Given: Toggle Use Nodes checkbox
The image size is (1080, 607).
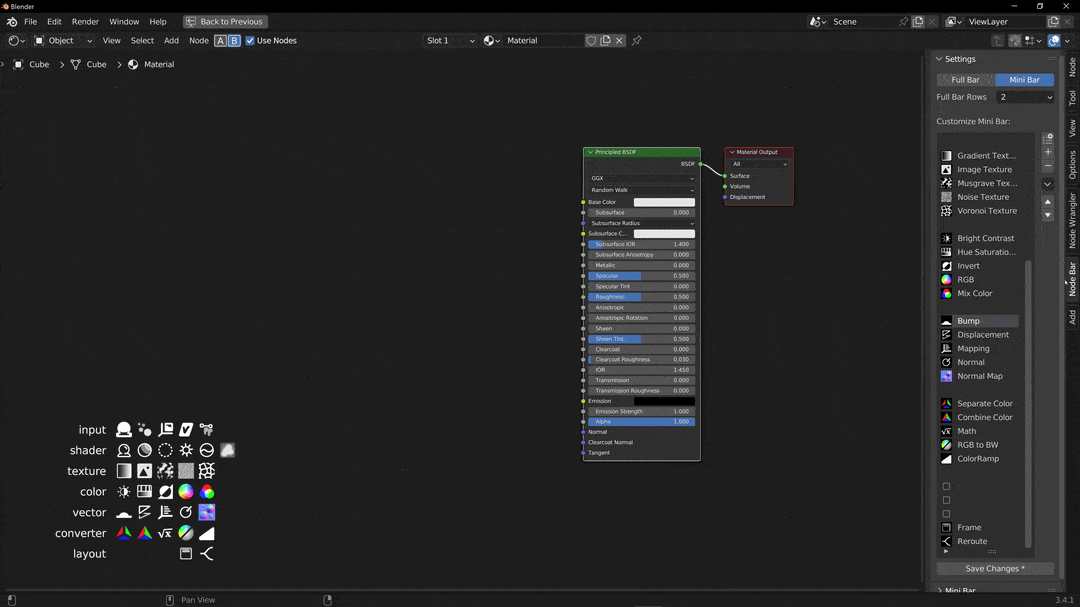Looking at the screenshot, I should pyautogui.click(x=250, y=41).
